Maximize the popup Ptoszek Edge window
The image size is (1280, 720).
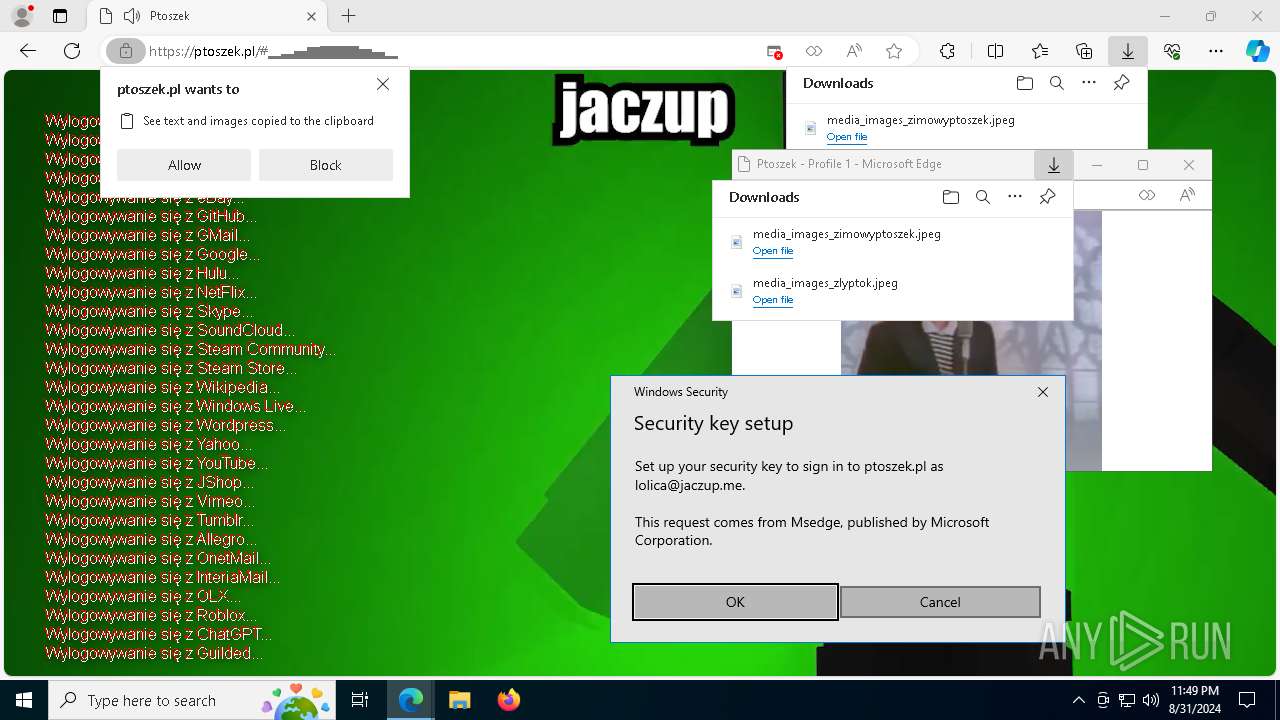1143,164
